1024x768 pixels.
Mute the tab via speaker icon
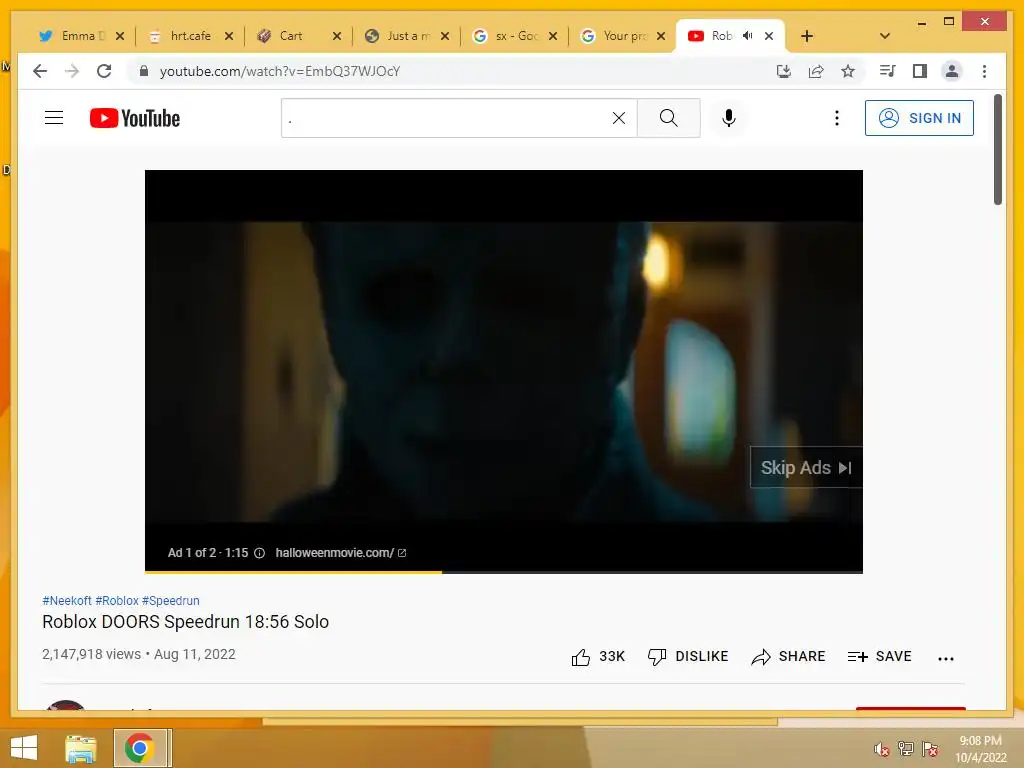click(748, 36)
